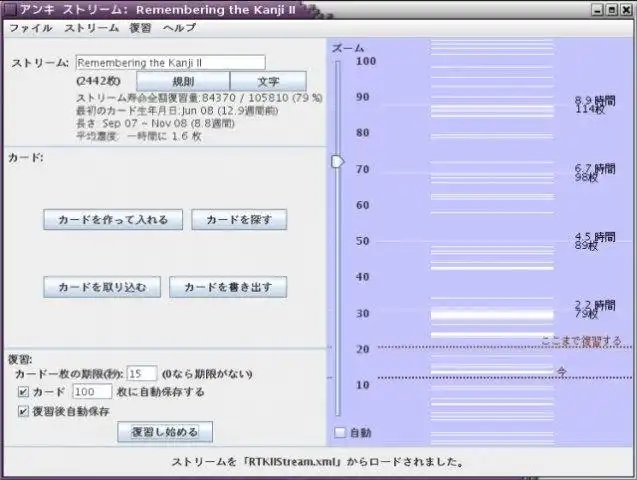Click the カードを探す button

(239, 220)
